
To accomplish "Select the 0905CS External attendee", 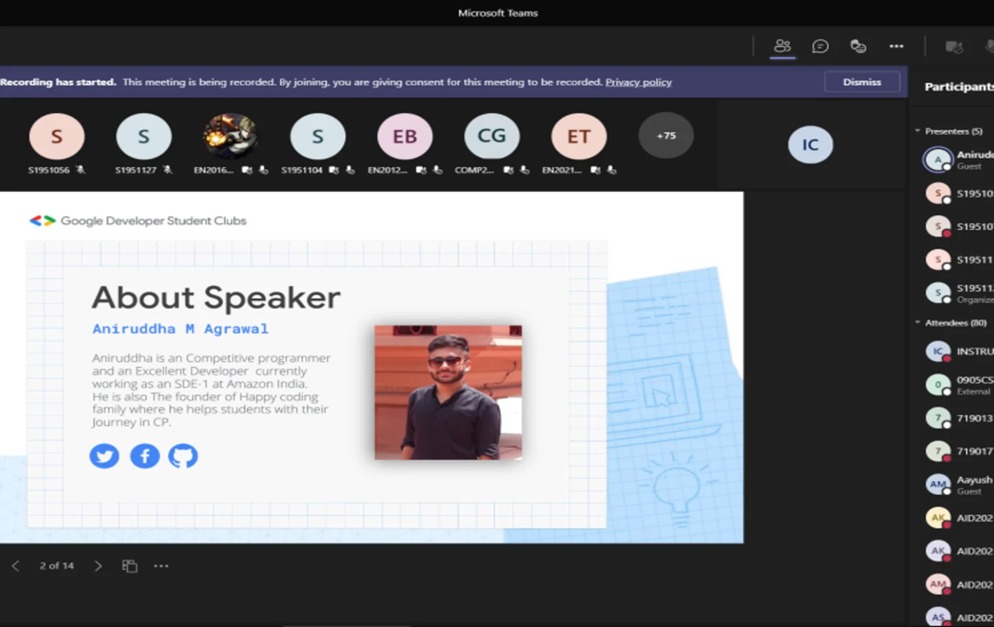I will (958, 385).
